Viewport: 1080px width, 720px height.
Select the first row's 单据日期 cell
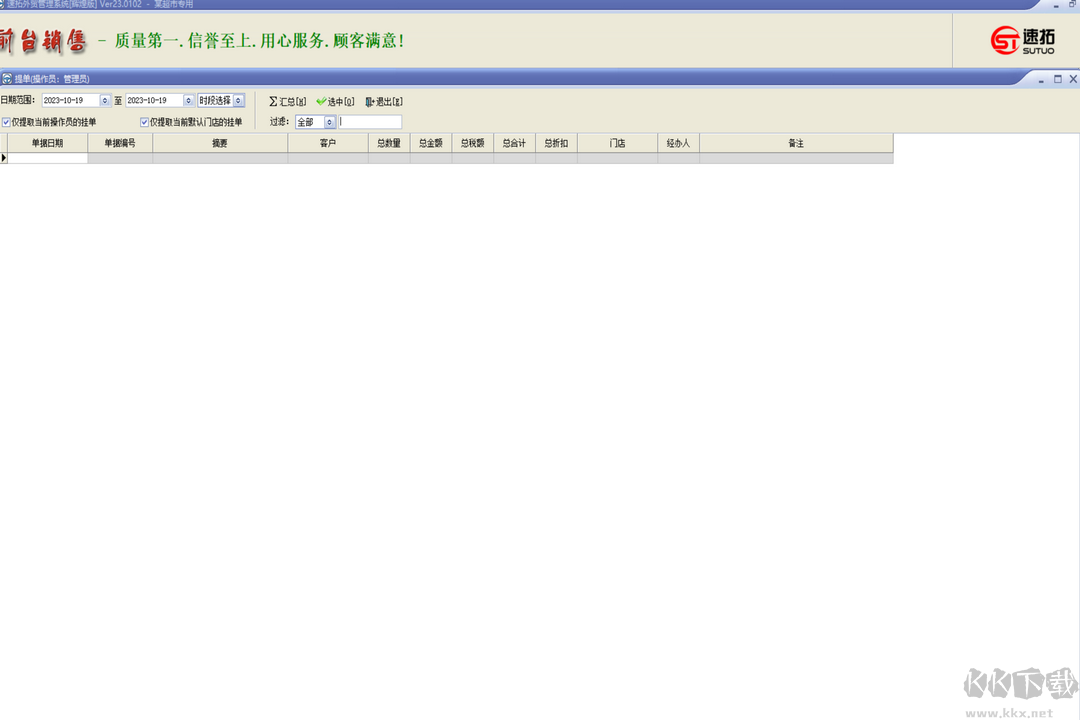click(x=48, y=158)
